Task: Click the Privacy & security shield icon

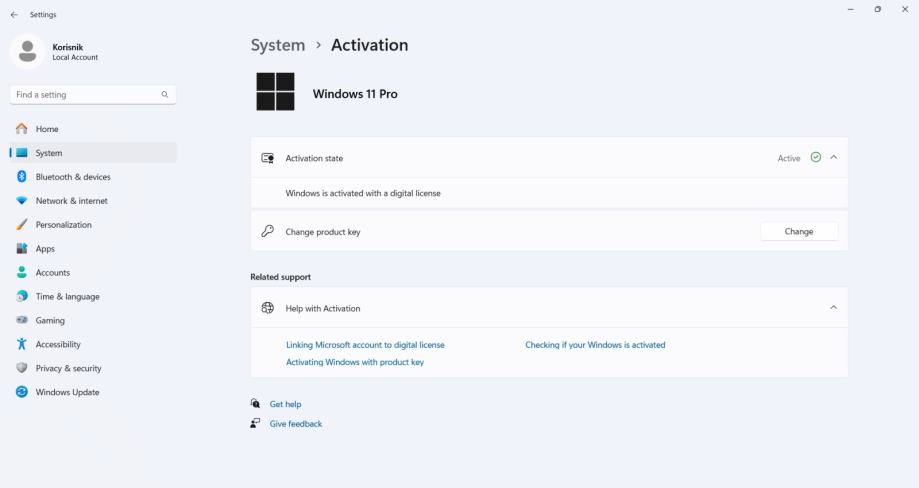Action: [22, 368]
